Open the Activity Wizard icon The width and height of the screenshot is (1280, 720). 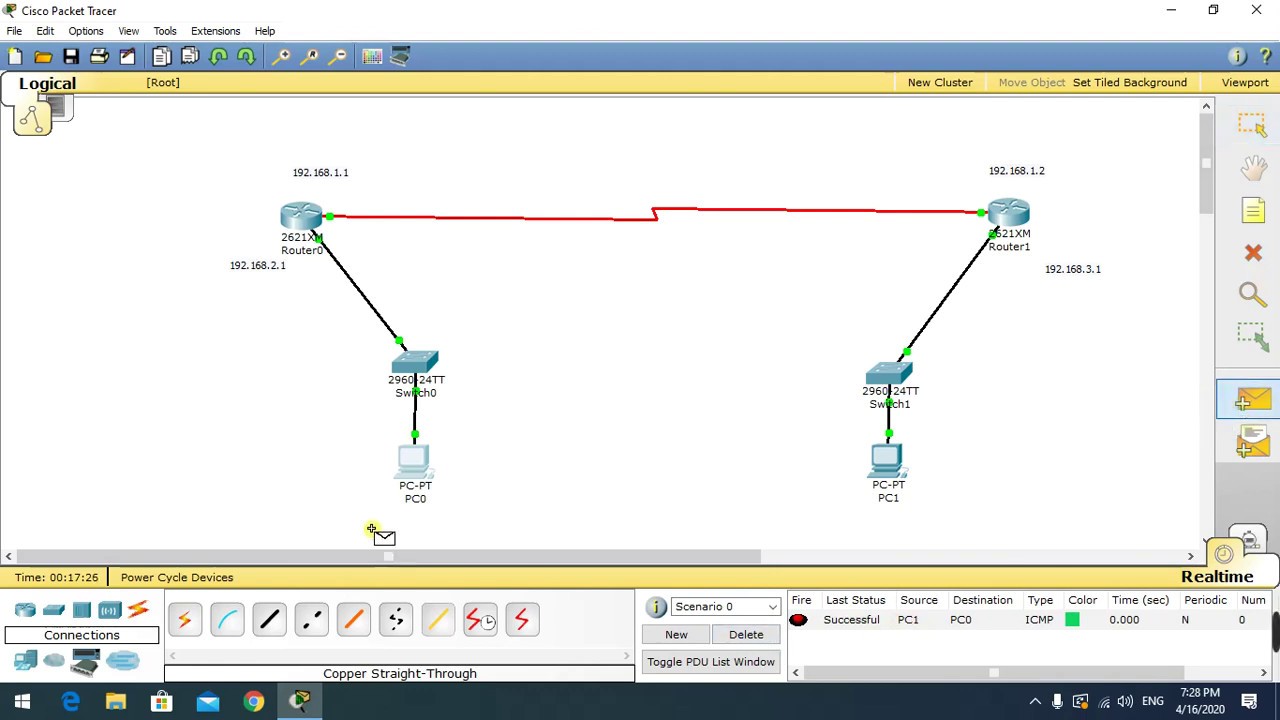pyautogui.click(x=127, y=57)
